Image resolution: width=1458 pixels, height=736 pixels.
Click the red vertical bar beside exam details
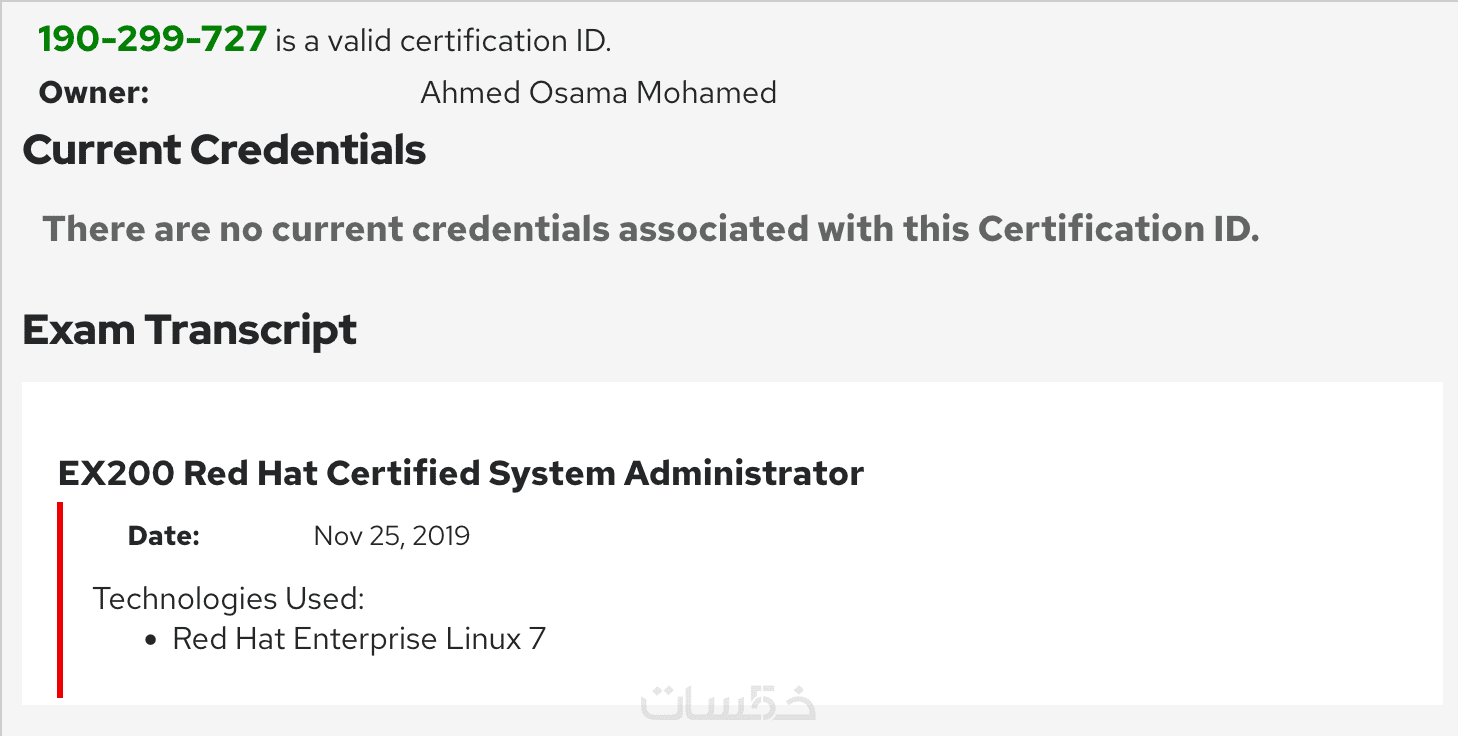coord(61,599)
